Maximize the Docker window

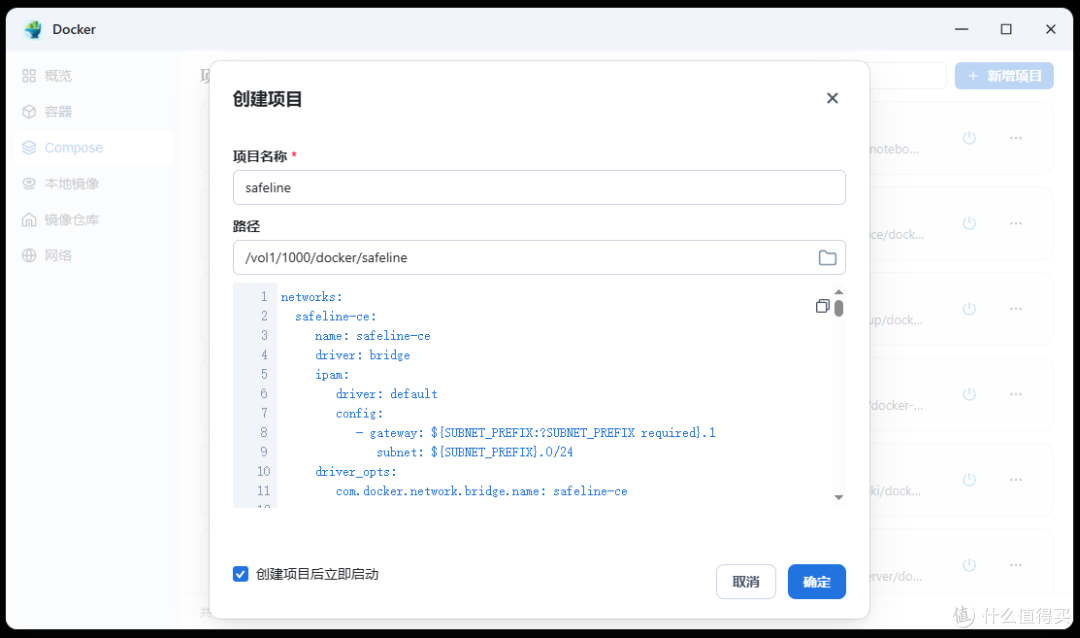1006,29
